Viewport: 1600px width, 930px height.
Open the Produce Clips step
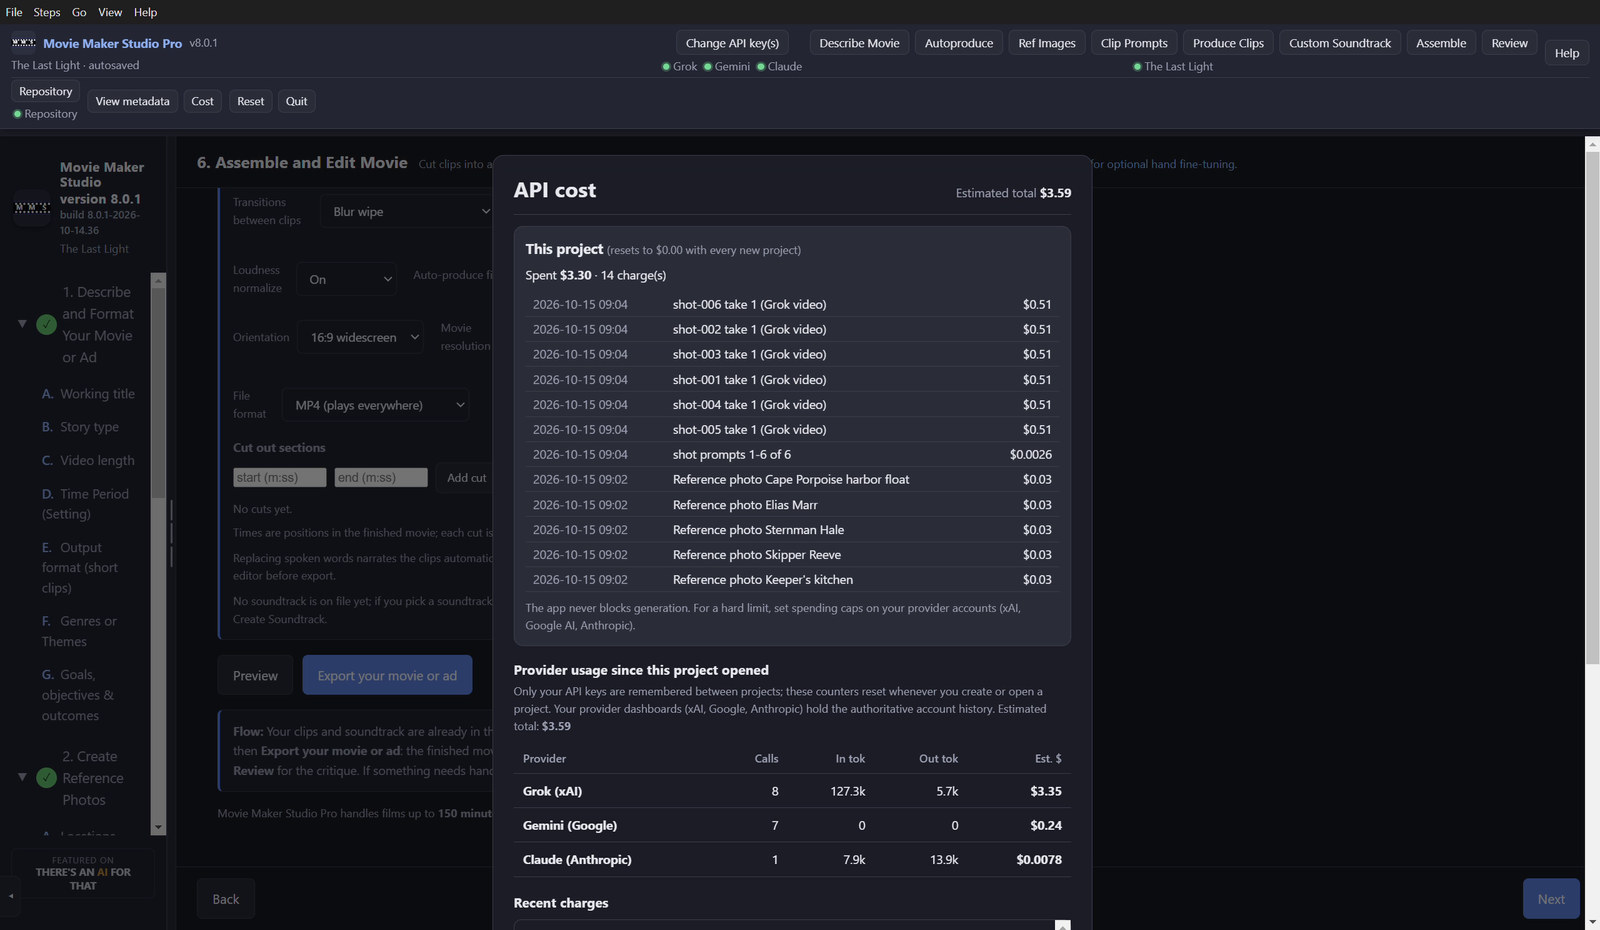tap(1228, 43)
